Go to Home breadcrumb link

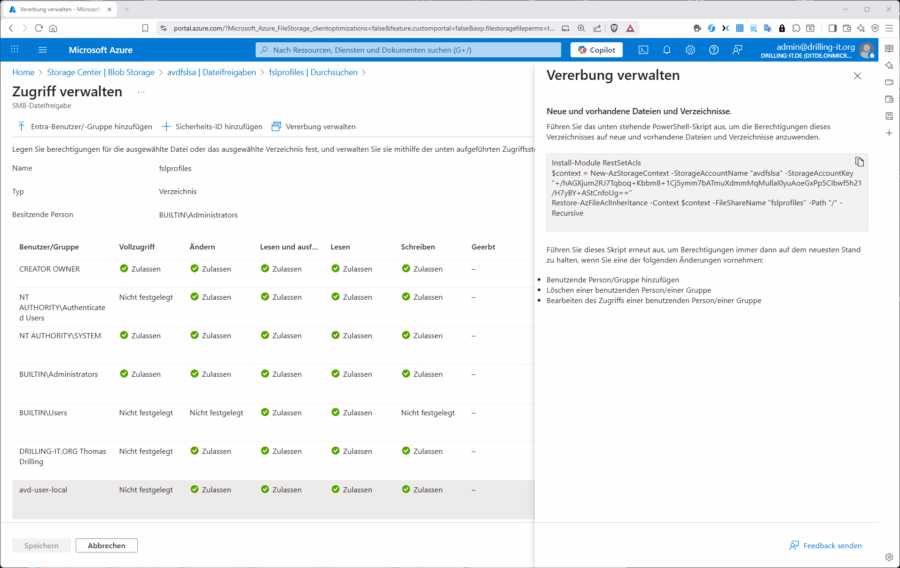point(23,72)
